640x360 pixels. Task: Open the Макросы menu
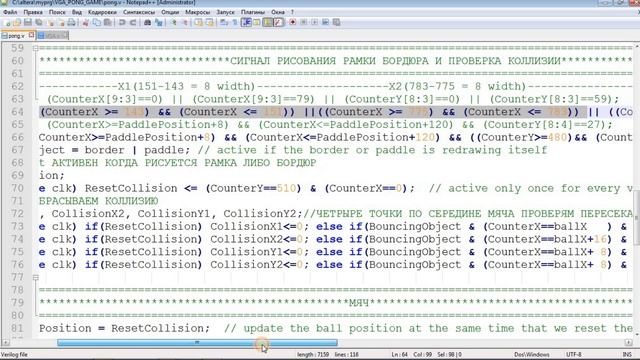198,12
